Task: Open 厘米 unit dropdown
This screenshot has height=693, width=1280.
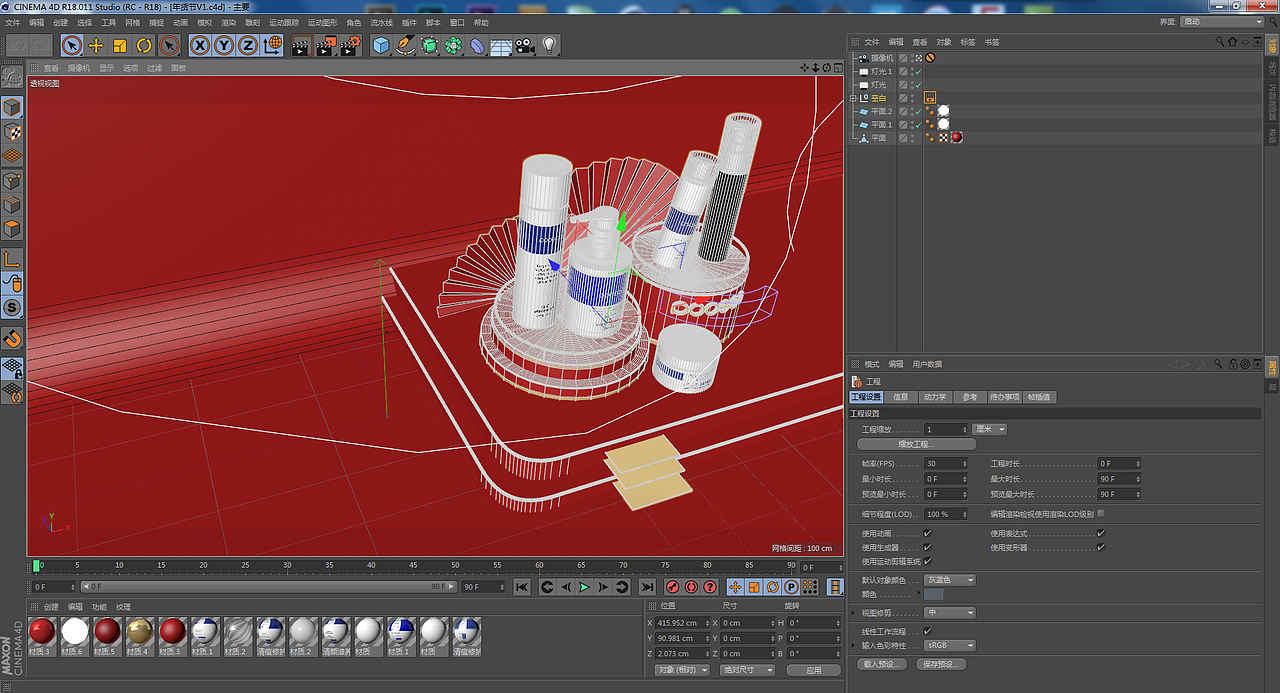Action: coord(990,429)
